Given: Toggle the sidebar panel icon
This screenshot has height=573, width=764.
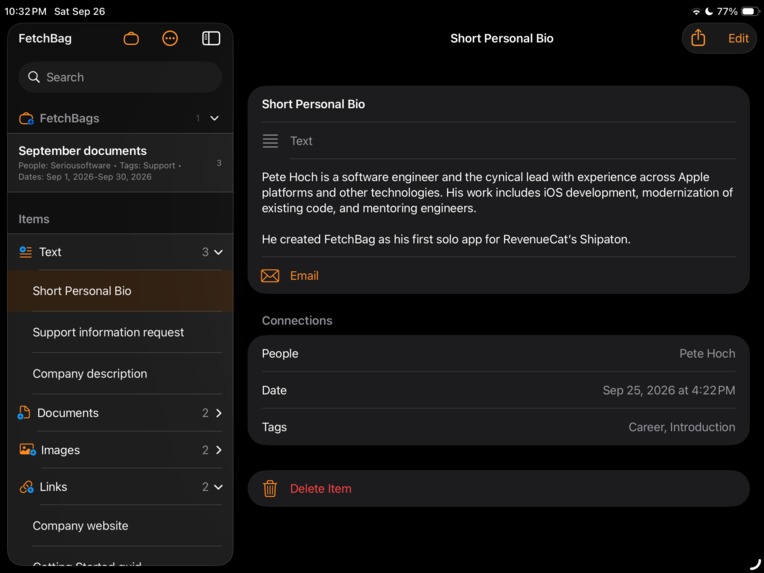Looking at the screenshot, I should (x=211, y=38).
